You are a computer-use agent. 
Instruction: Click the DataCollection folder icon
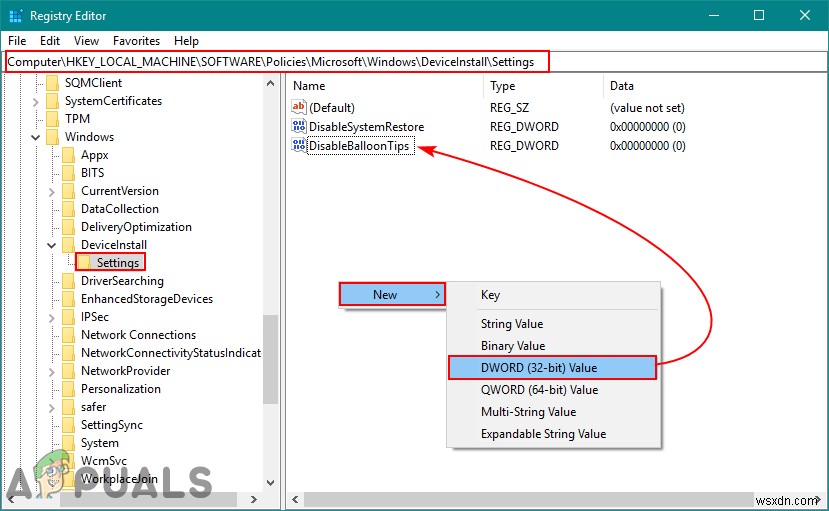pos(68,209)
